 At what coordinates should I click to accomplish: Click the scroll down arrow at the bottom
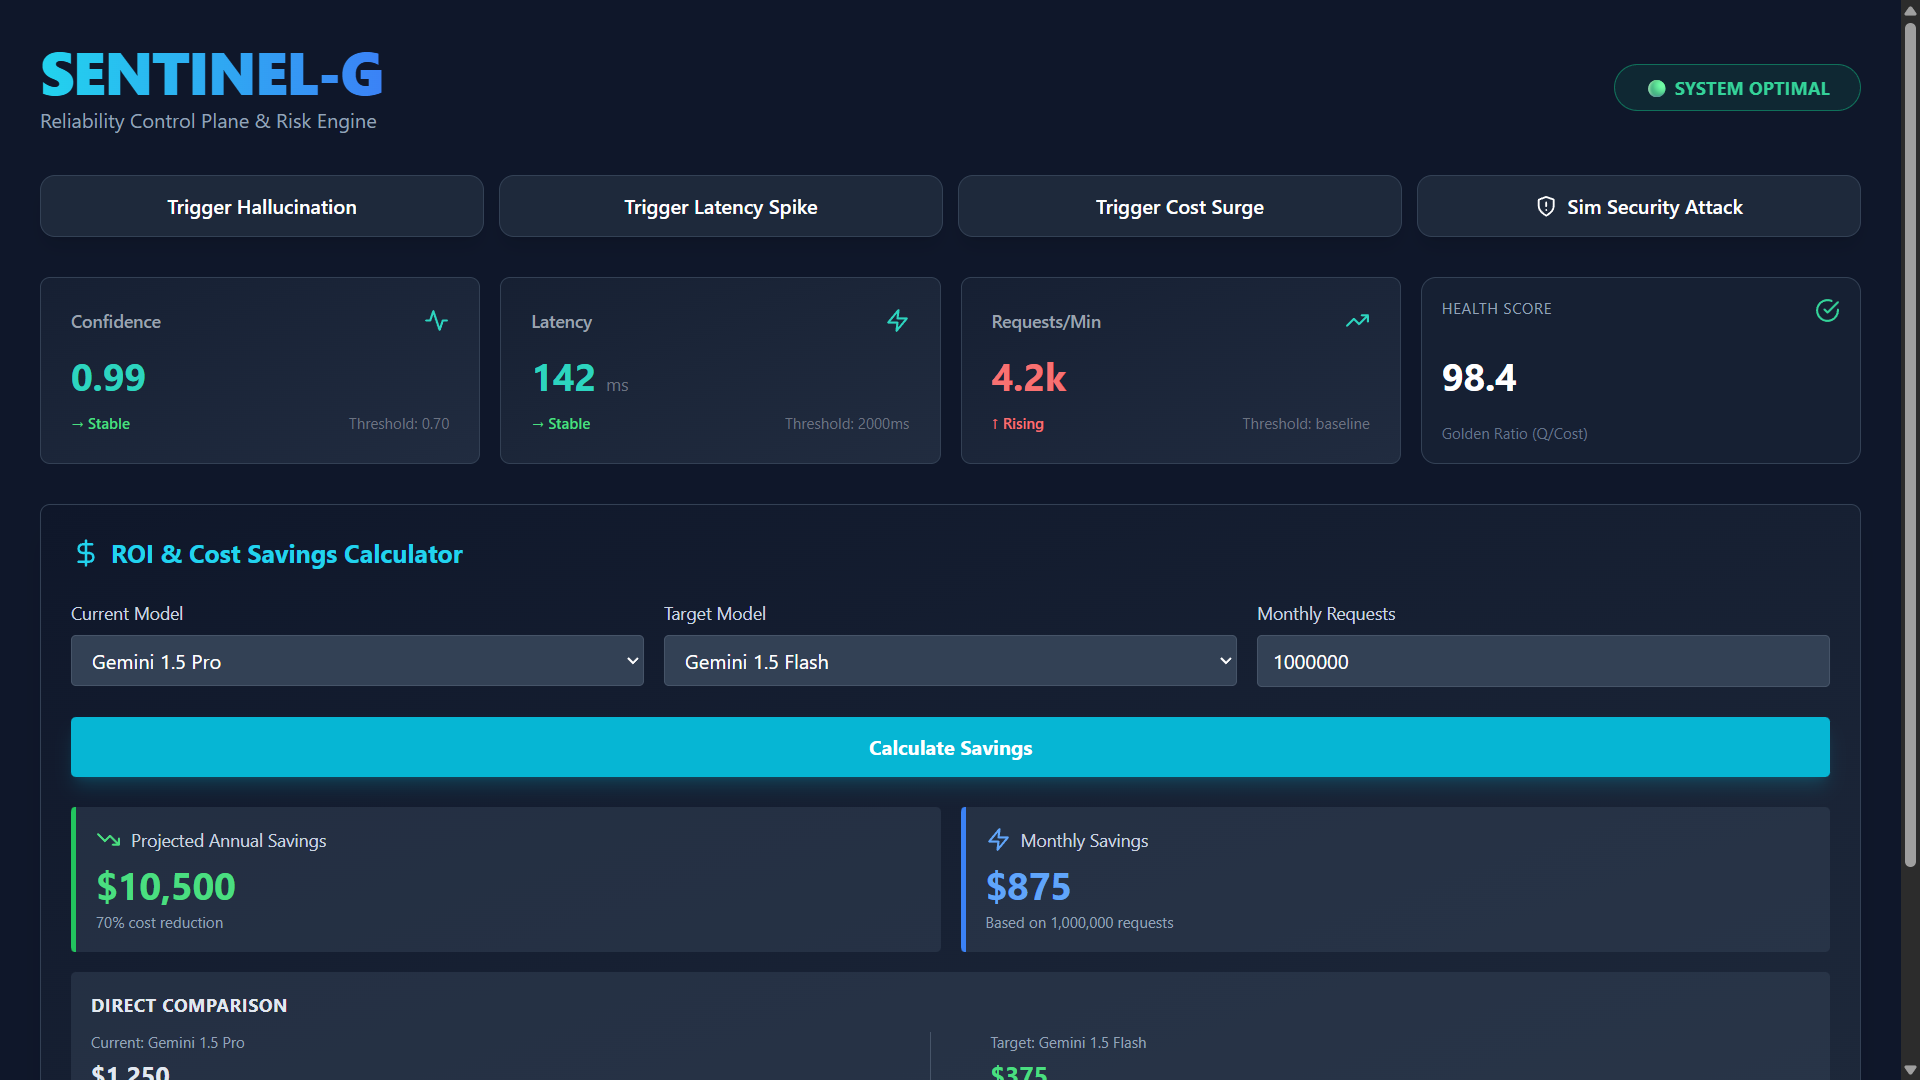click(x=1910, y=1070)
